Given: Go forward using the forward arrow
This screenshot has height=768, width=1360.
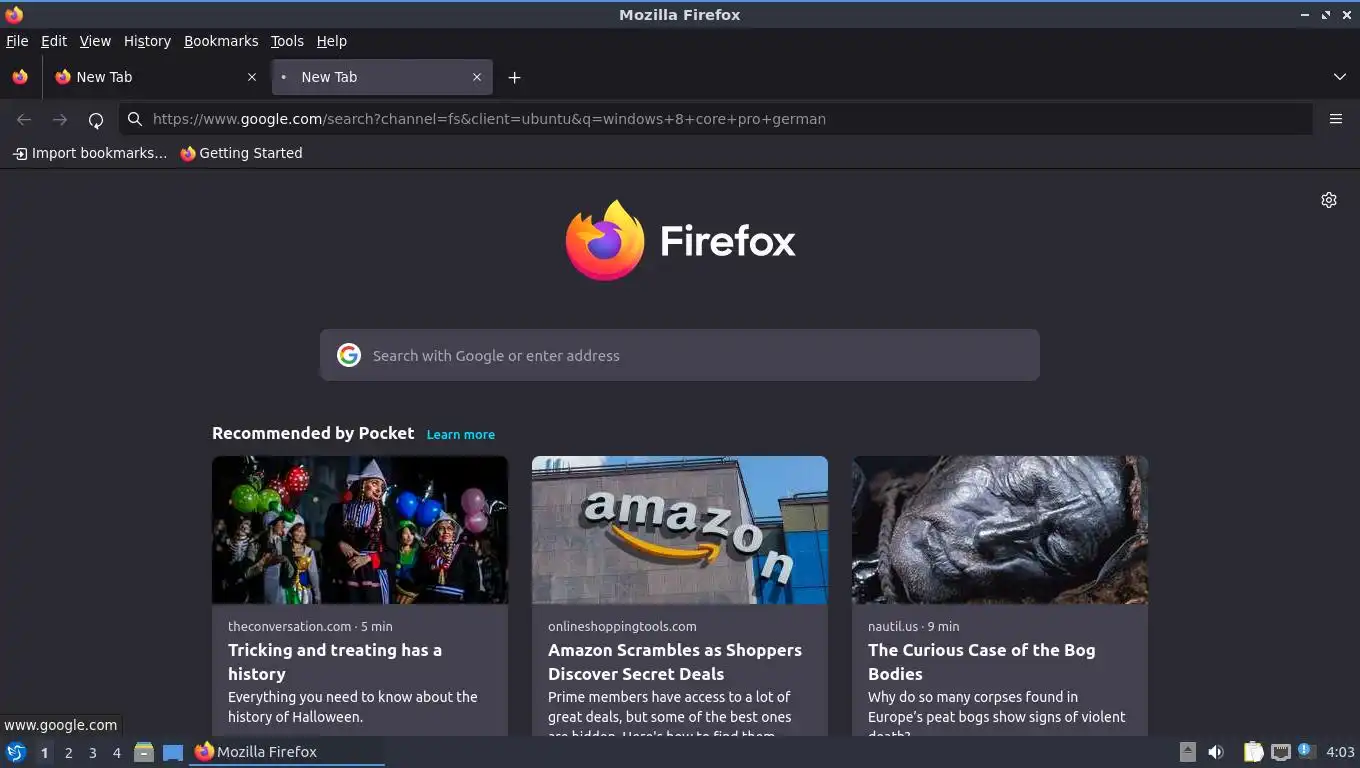Looking at the screenshot, I should point(60,120).
